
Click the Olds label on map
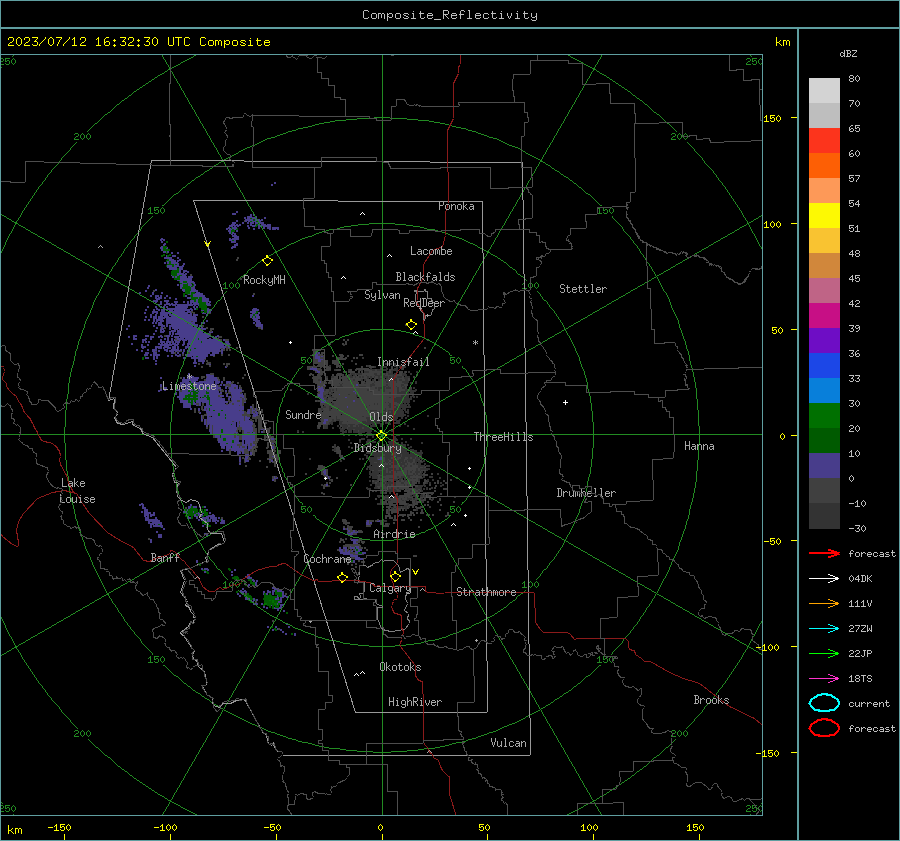pos(381,417)
